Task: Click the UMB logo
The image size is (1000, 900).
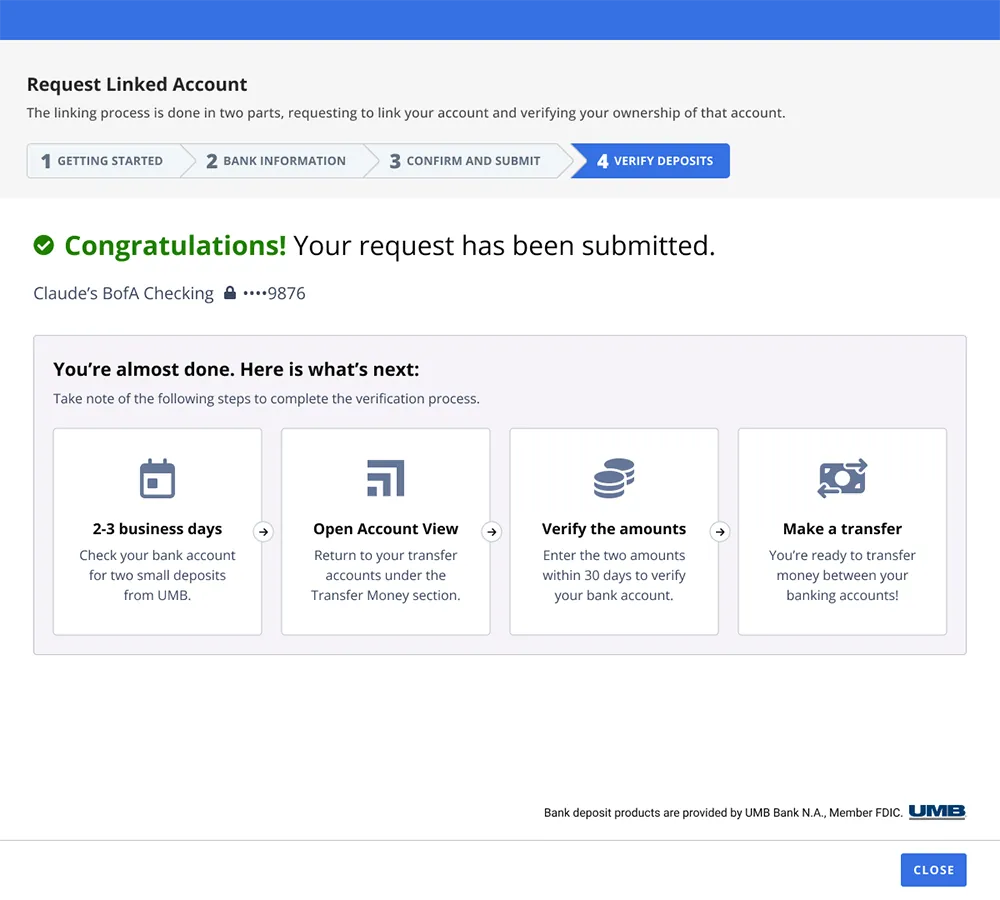Action: (937, 811)
